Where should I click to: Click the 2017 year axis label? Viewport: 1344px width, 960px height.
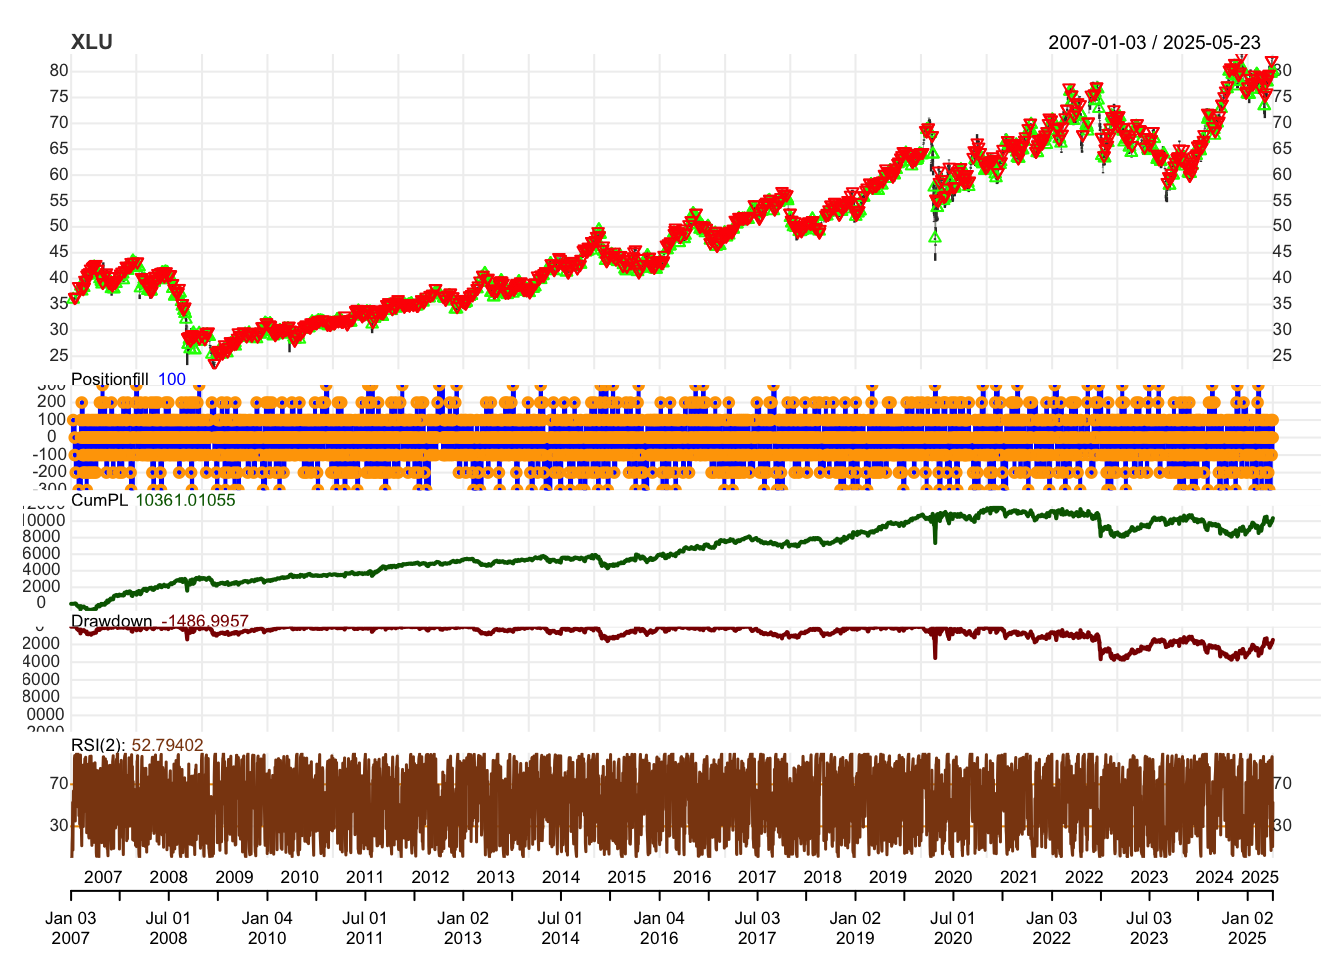(757, 877)
